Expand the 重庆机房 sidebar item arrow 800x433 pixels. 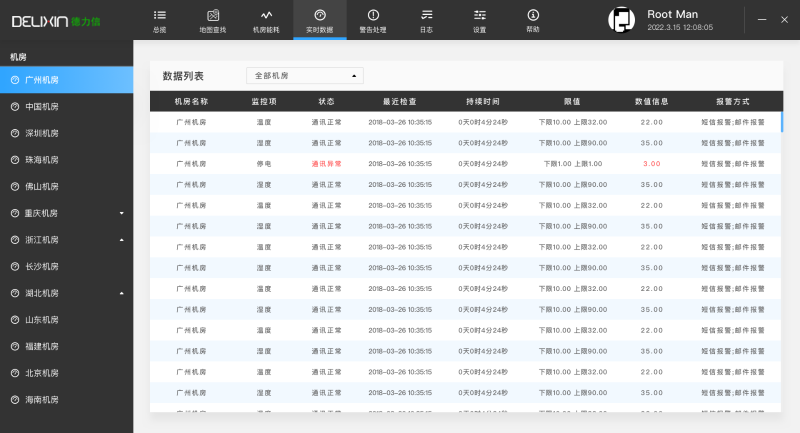tap(121, 213)
